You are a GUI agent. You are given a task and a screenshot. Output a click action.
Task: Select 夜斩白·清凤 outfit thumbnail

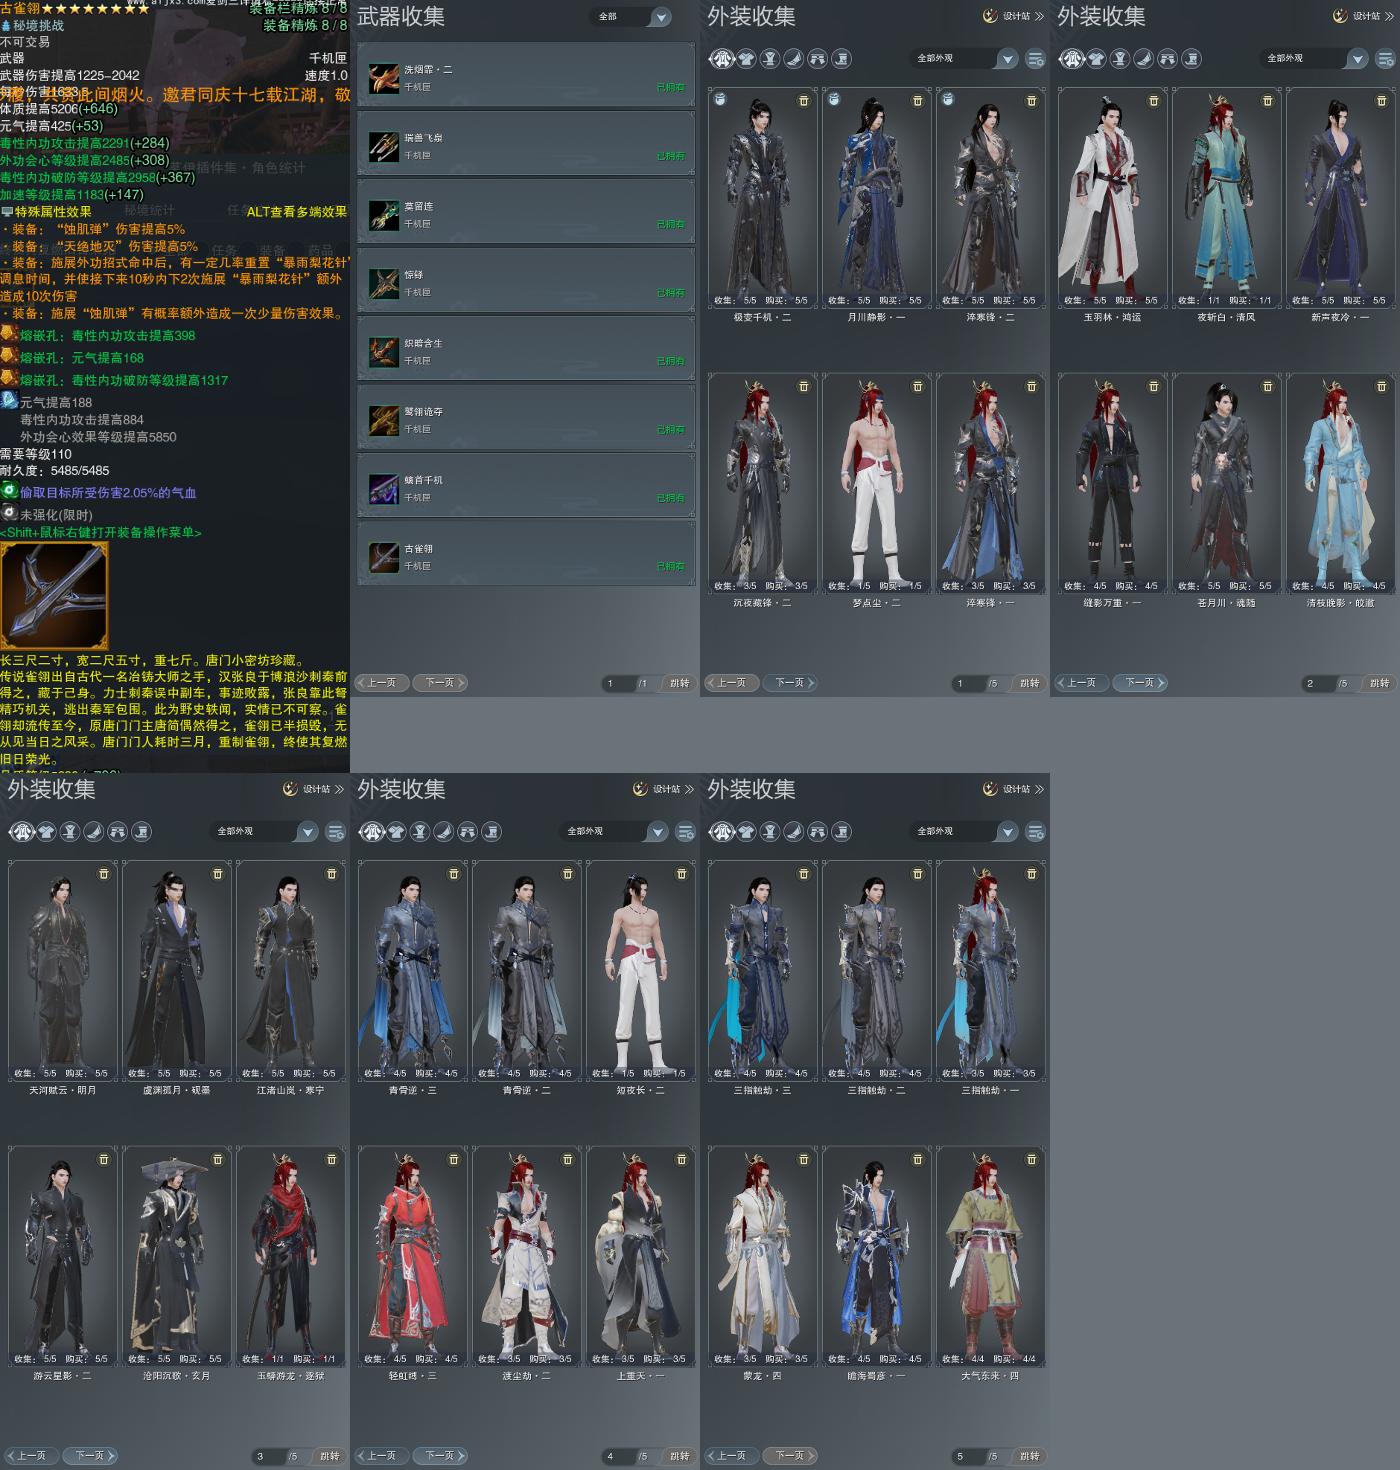[1219, 198]
